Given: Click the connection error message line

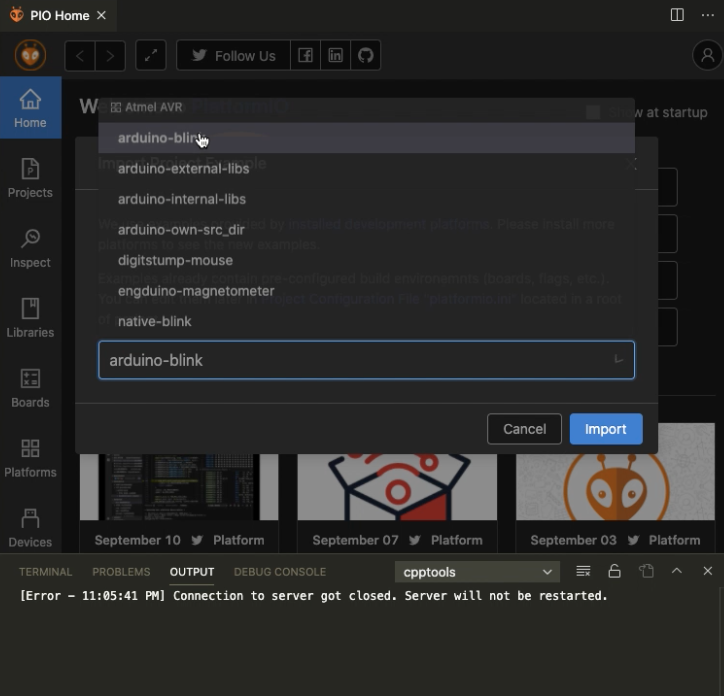Looking at the screenshot, I should point(314,596).
